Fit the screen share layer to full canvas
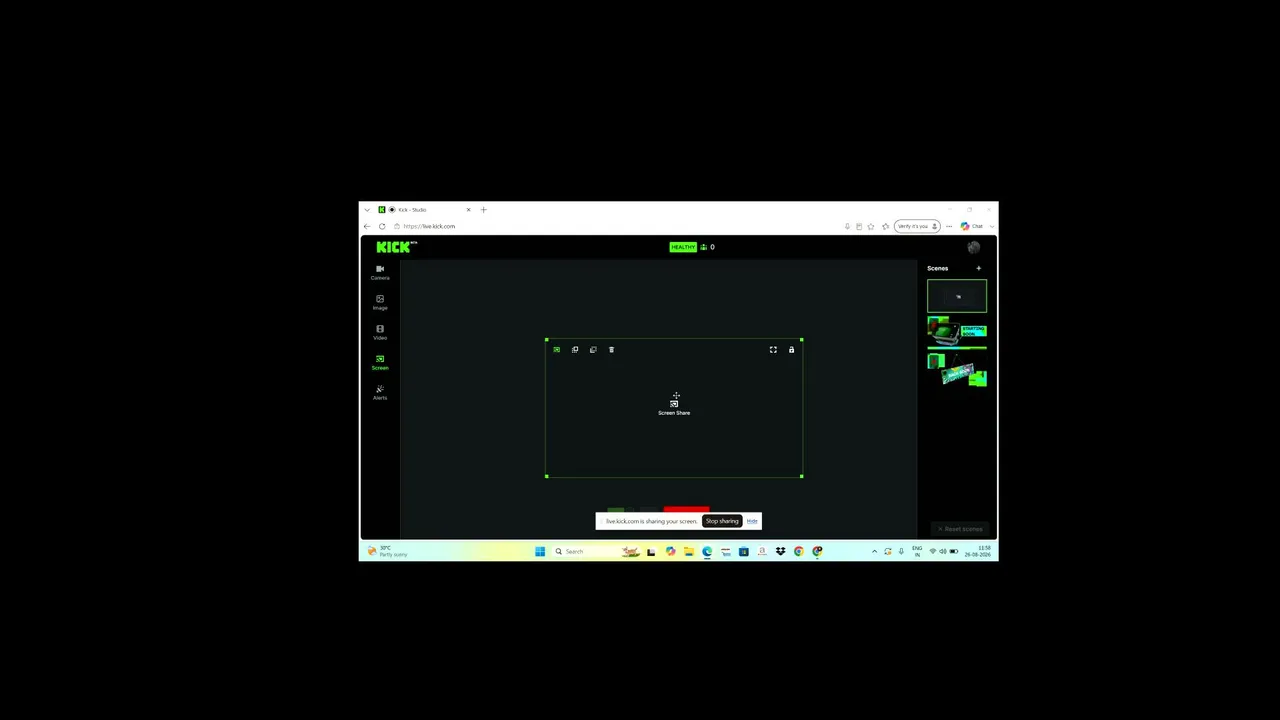This screenshot has width=1280, height=720. [x=773, y=350]
